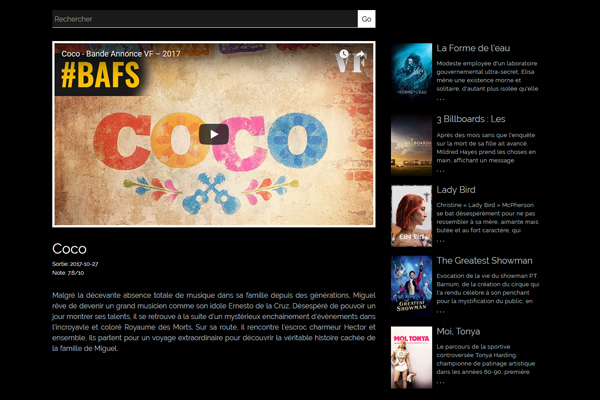Click the 'Sortie: 2017-10-27' release date text
The height and width of the screenshot is (400, 600).
tap(75, 264)
